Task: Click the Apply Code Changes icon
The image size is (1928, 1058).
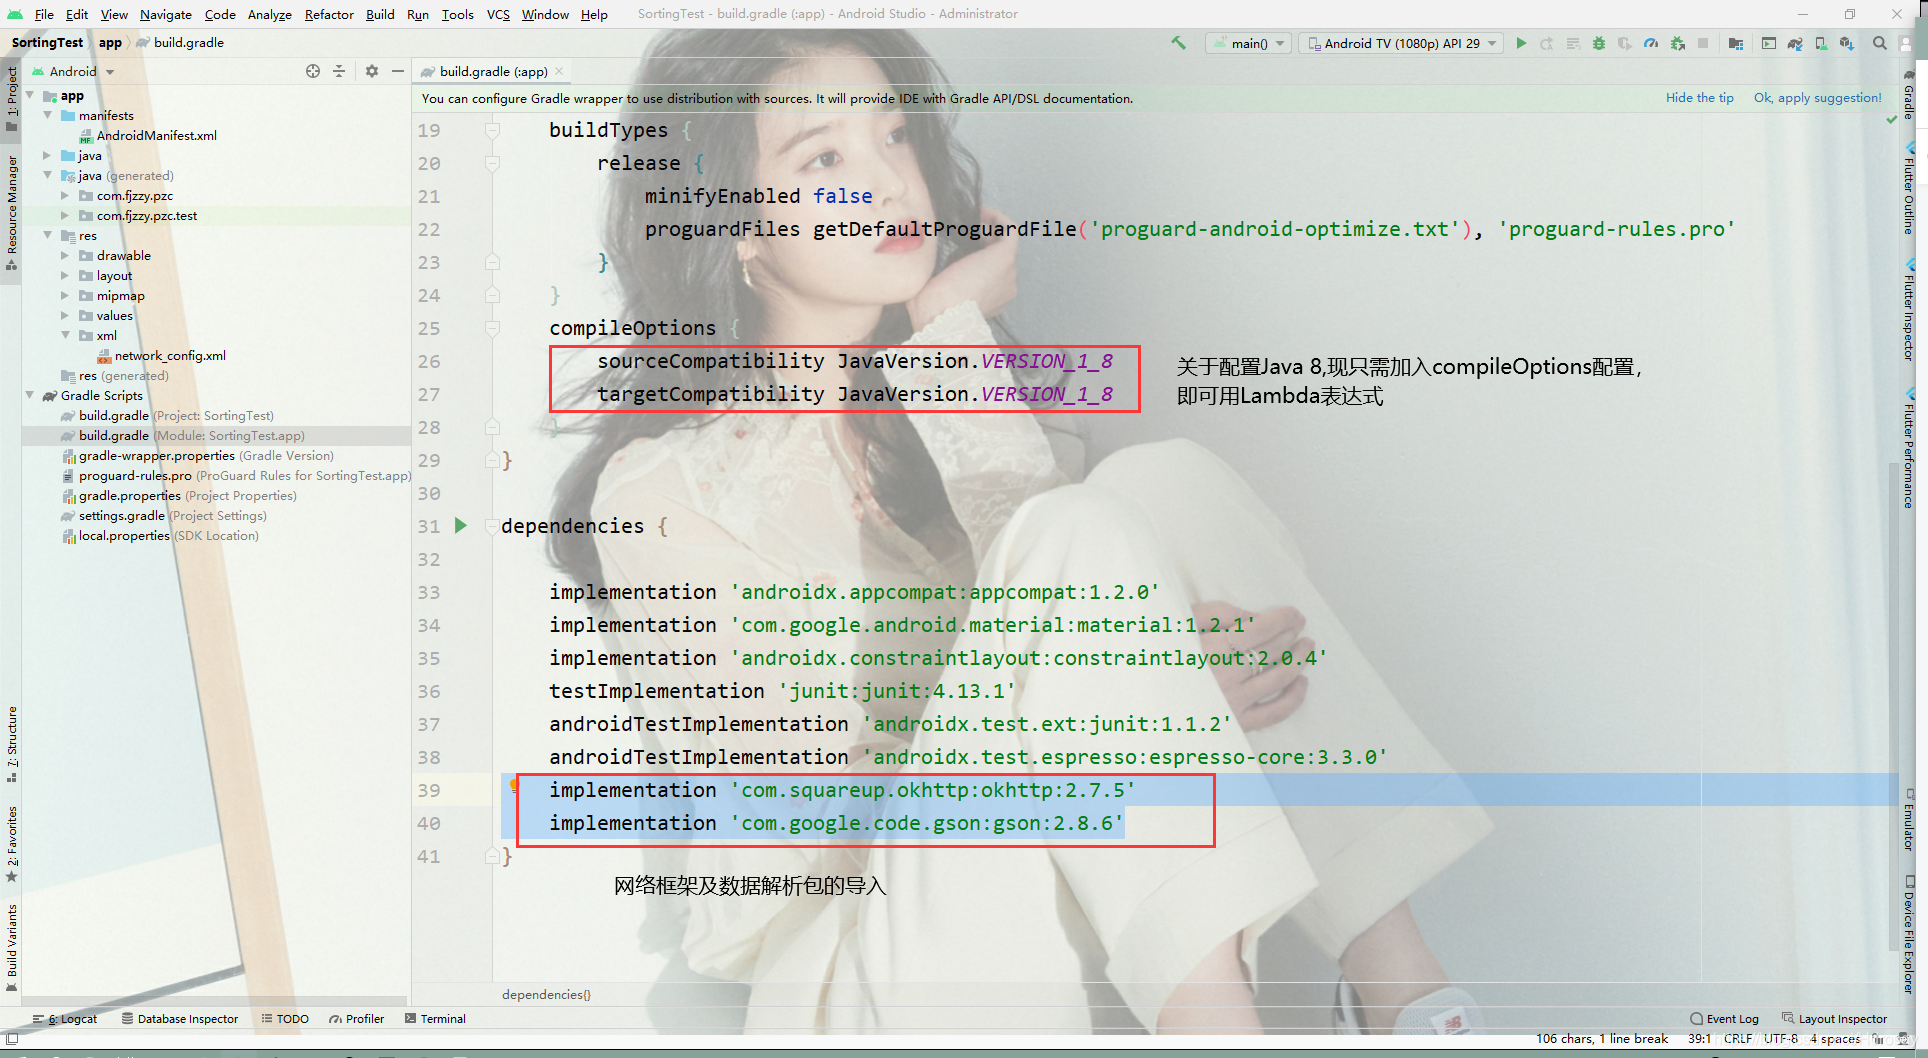Action: pos(1573,43)
